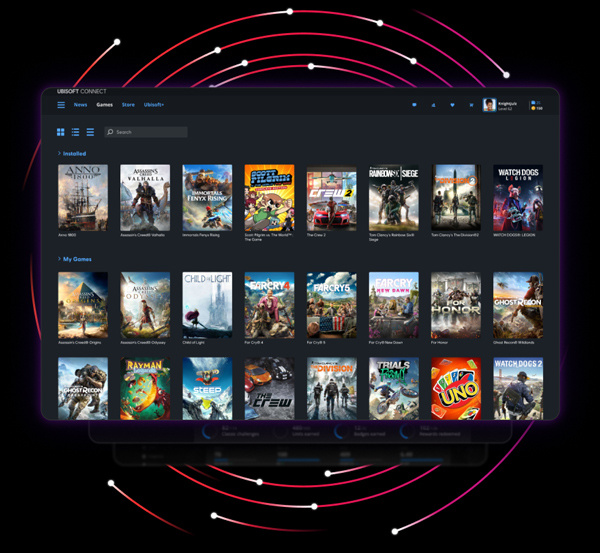
Task: Open Immortals Fenyx Rising cover
Action: (207, 197)
